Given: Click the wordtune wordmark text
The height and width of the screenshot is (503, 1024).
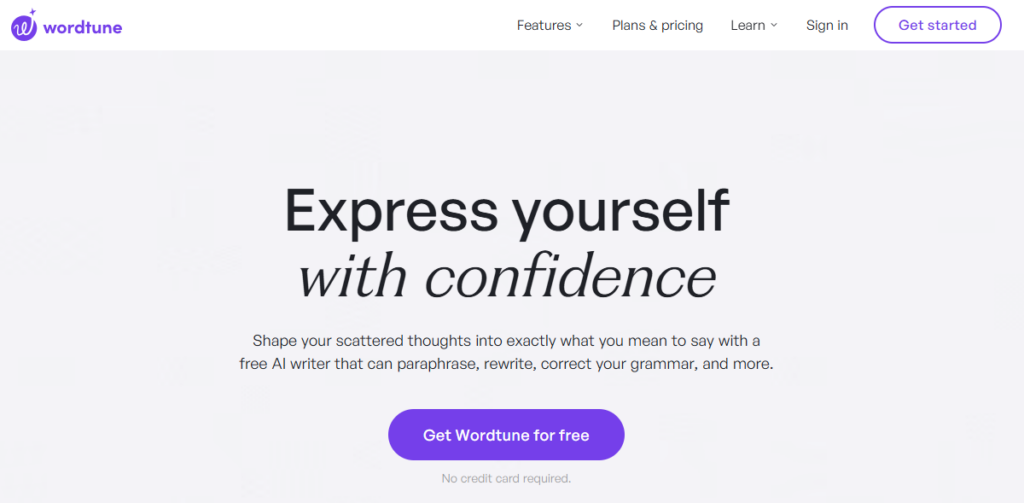Looking at the screenshot, I should coord(82,27).
